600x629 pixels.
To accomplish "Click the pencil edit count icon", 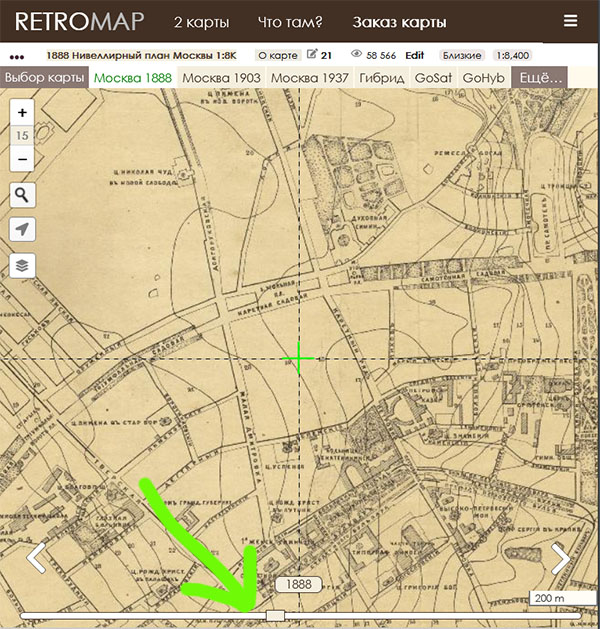I will (314, 55).
